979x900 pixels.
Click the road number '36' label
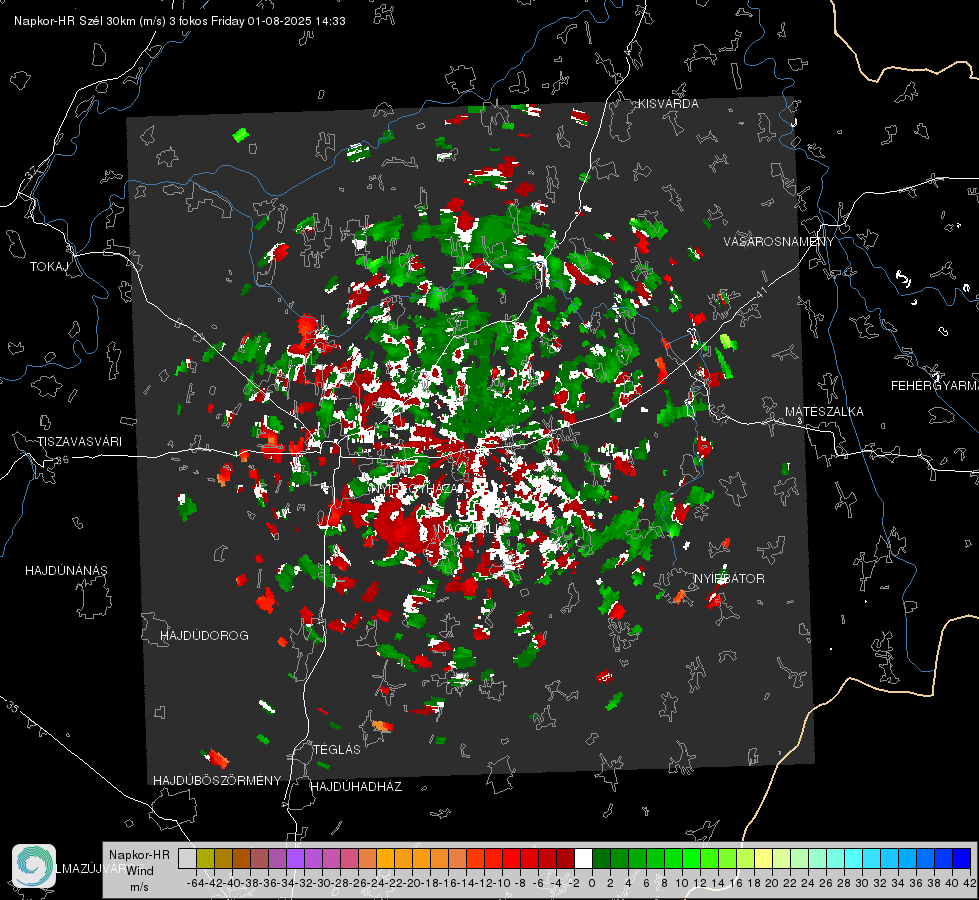[x=62, y=460]
